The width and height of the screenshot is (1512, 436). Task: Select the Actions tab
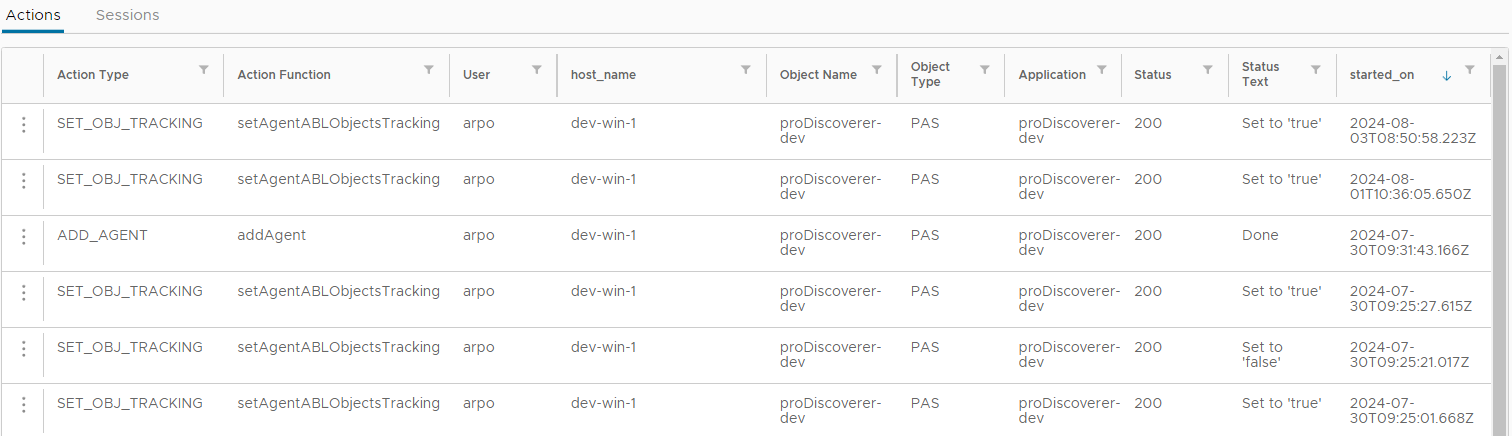[x=33, y=16]
